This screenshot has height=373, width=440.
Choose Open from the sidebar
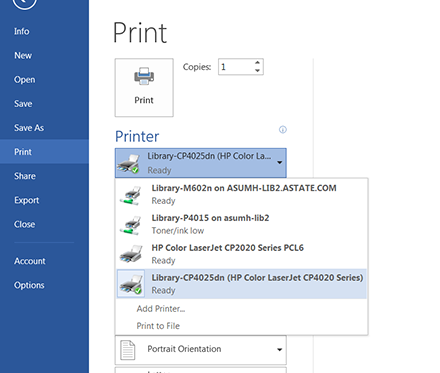coord(25,80)
